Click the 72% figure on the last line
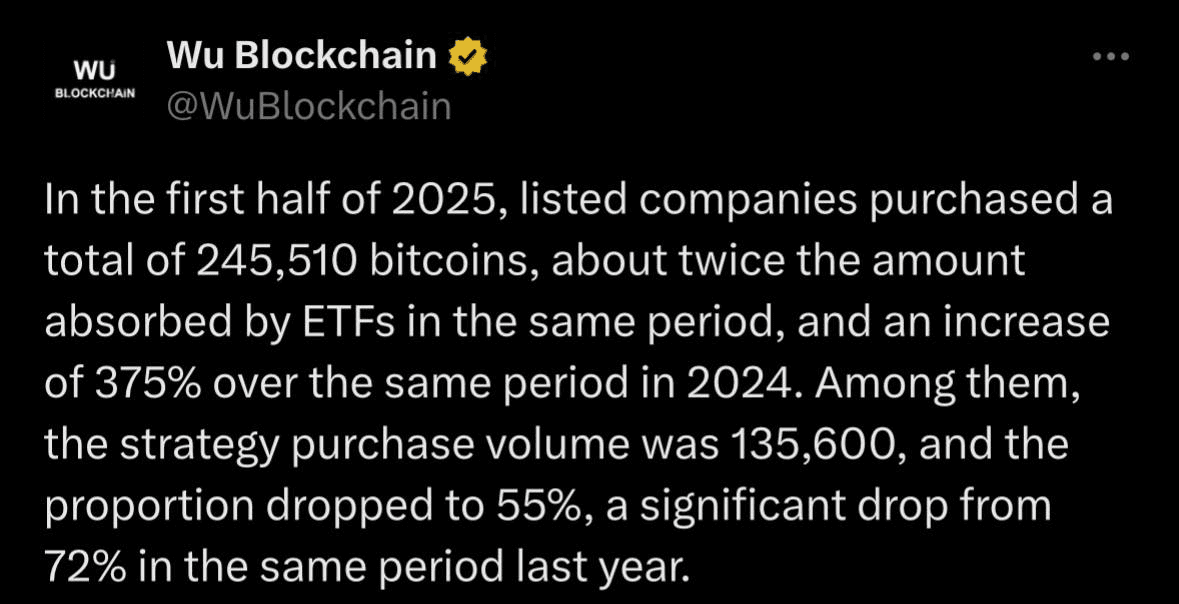Image resolution: width=1179 pixels, height=604 pixels. pyautogui.click(x=85, y=568)
